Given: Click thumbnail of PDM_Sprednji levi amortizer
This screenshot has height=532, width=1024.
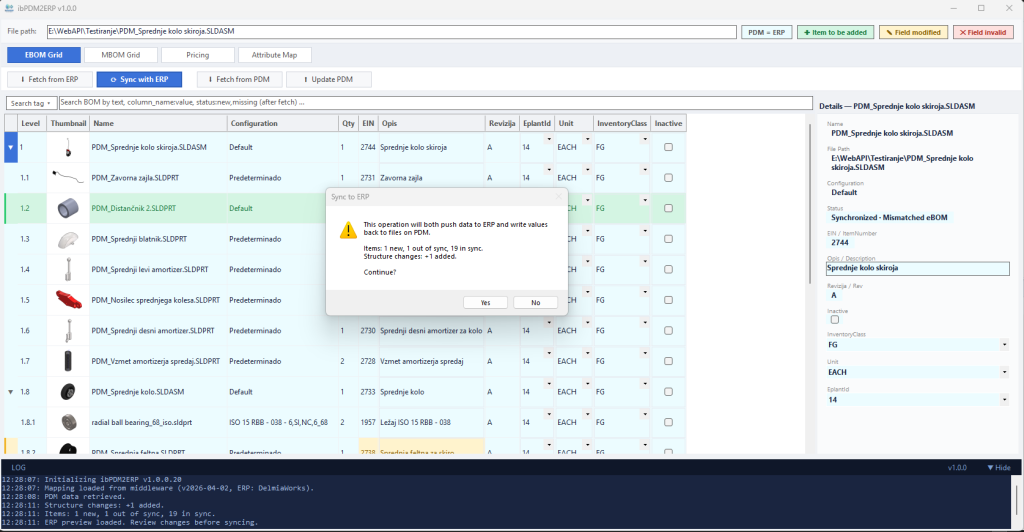Looking at the screenshot, I should 68,270.
